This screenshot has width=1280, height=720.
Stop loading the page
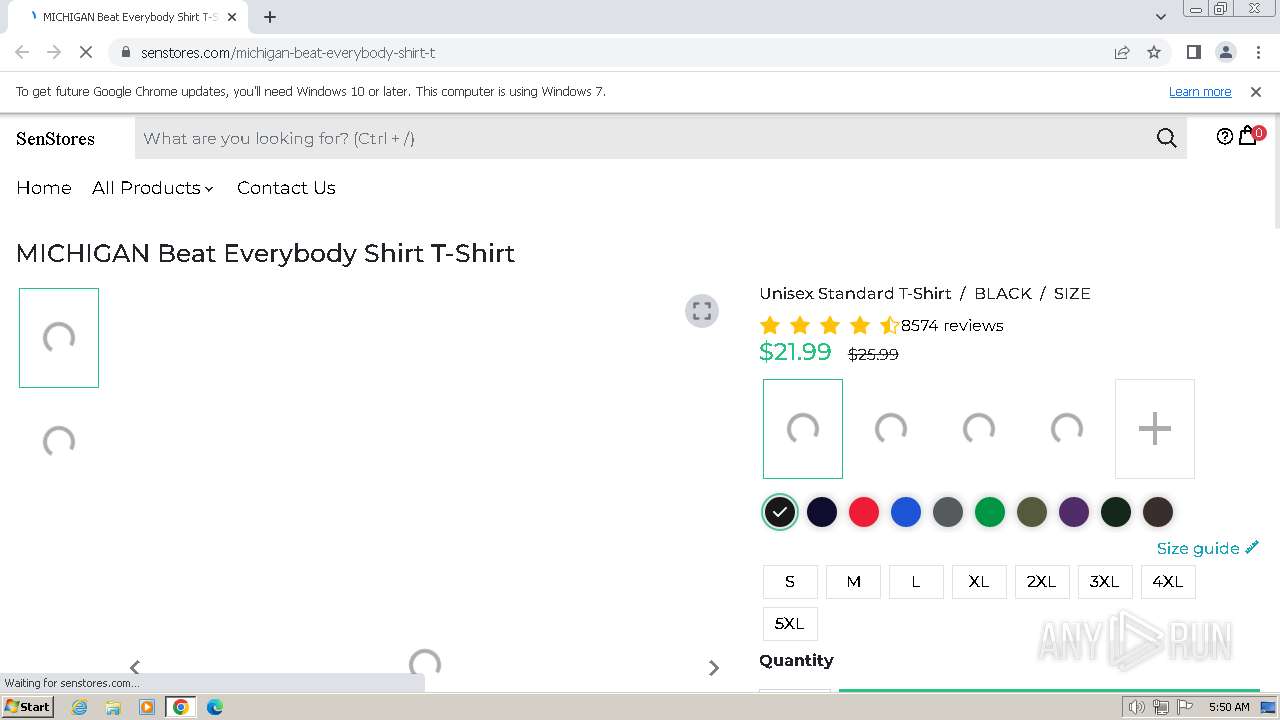pyautogui.click(x=87, y=52)
